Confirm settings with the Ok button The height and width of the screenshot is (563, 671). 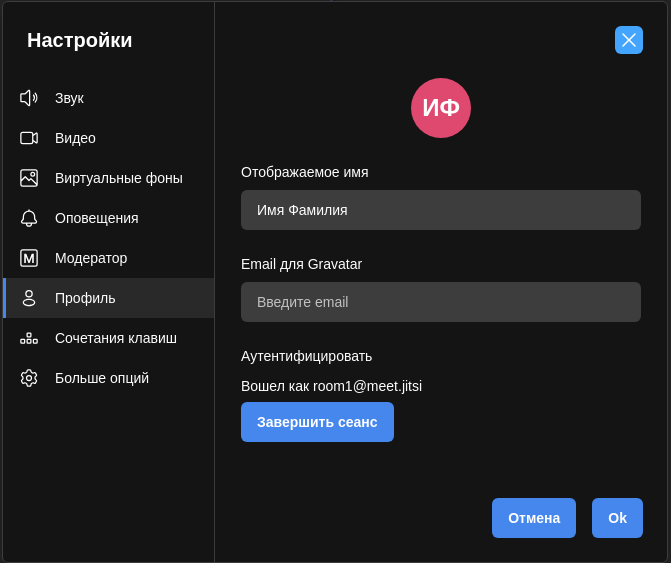[x=617, y=518]
